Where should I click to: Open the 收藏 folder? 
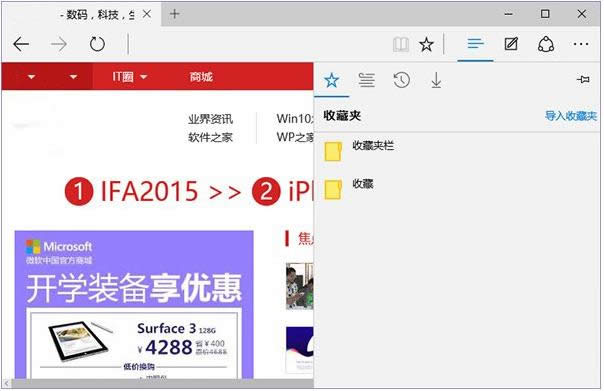click(x=456, y=189)
